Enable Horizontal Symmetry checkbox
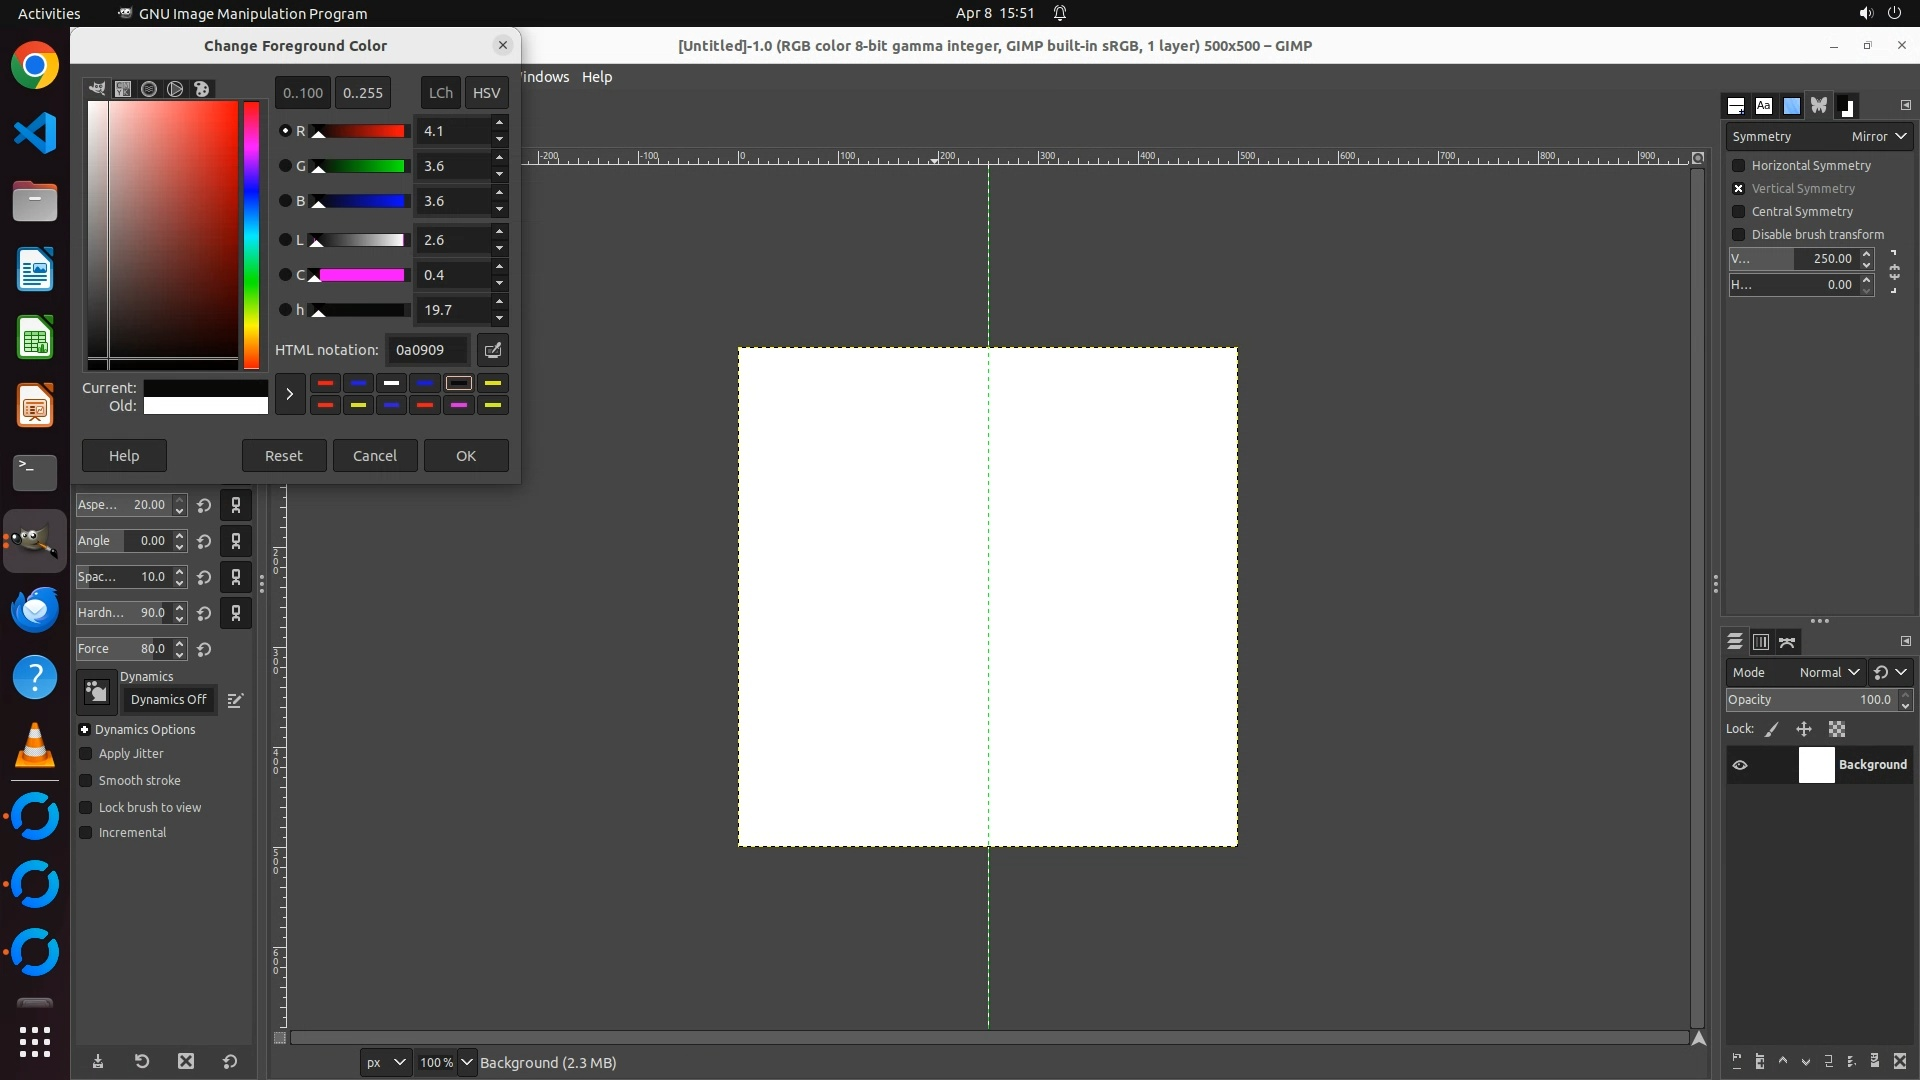The height and width of the screenshot is (1080, 1920). tap(1739, 166)
